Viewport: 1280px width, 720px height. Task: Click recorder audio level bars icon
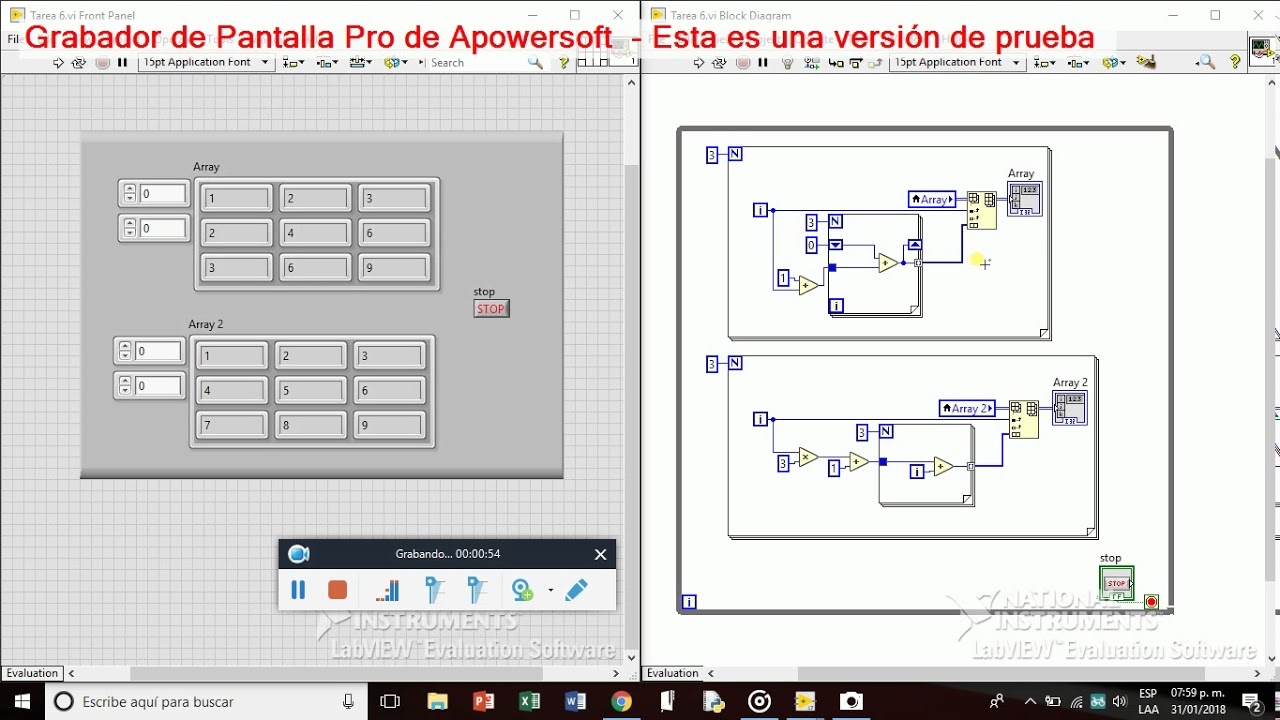(x=388, y=590)
